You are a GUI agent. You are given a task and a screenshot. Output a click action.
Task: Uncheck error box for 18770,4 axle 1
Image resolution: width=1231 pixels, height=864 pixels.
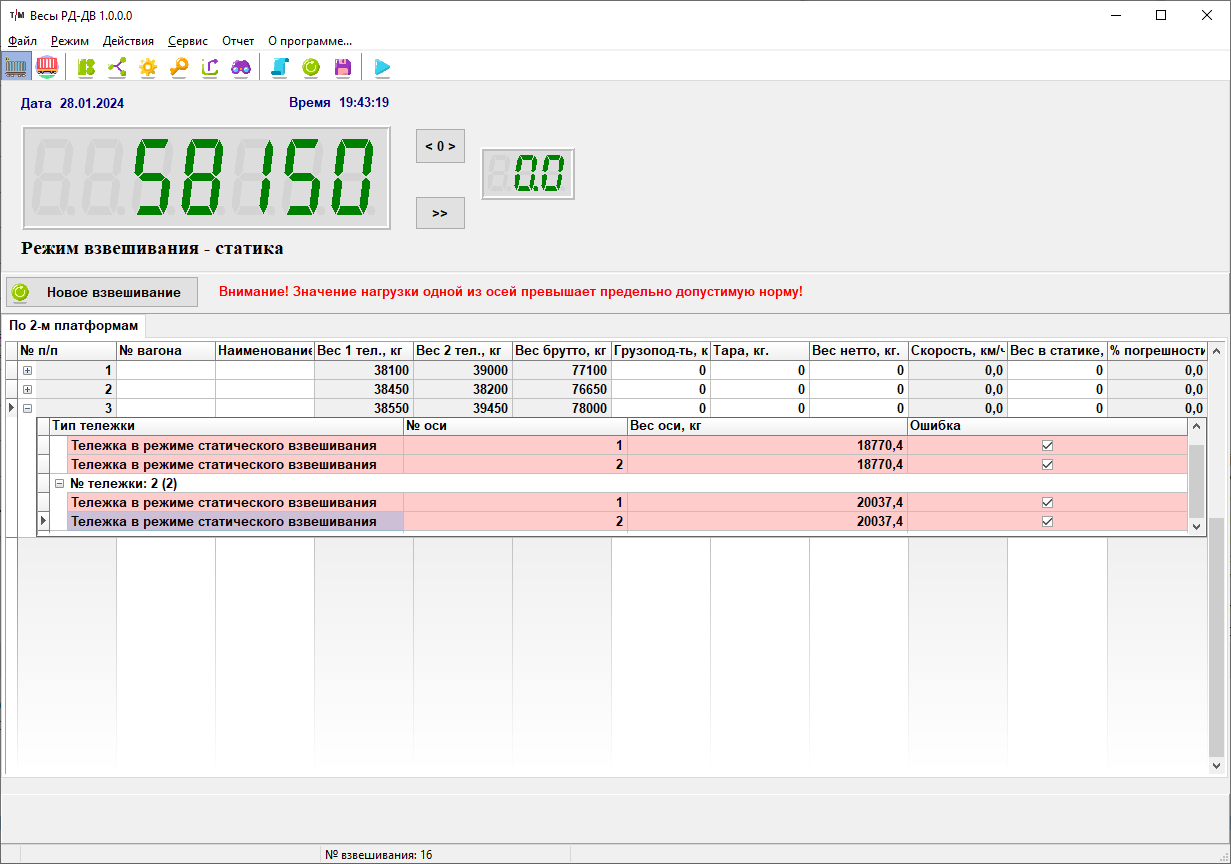[1047, 446]
